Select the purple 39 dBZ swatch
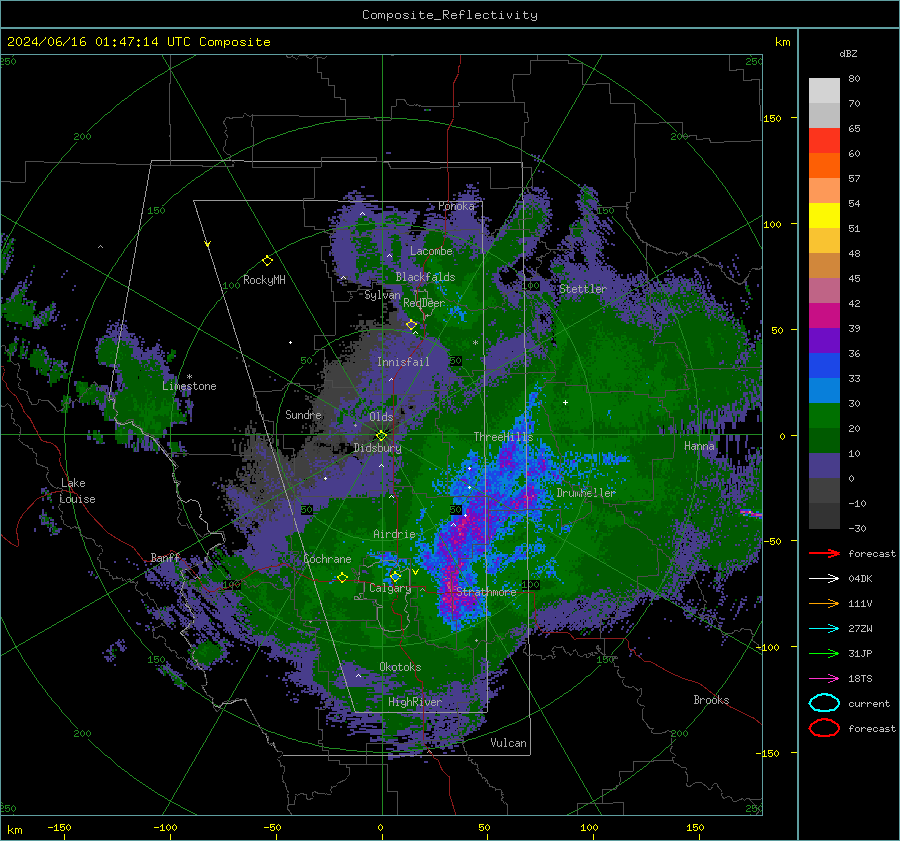Image resolution: width=900 pixels, height=841 pixels. 824,340
